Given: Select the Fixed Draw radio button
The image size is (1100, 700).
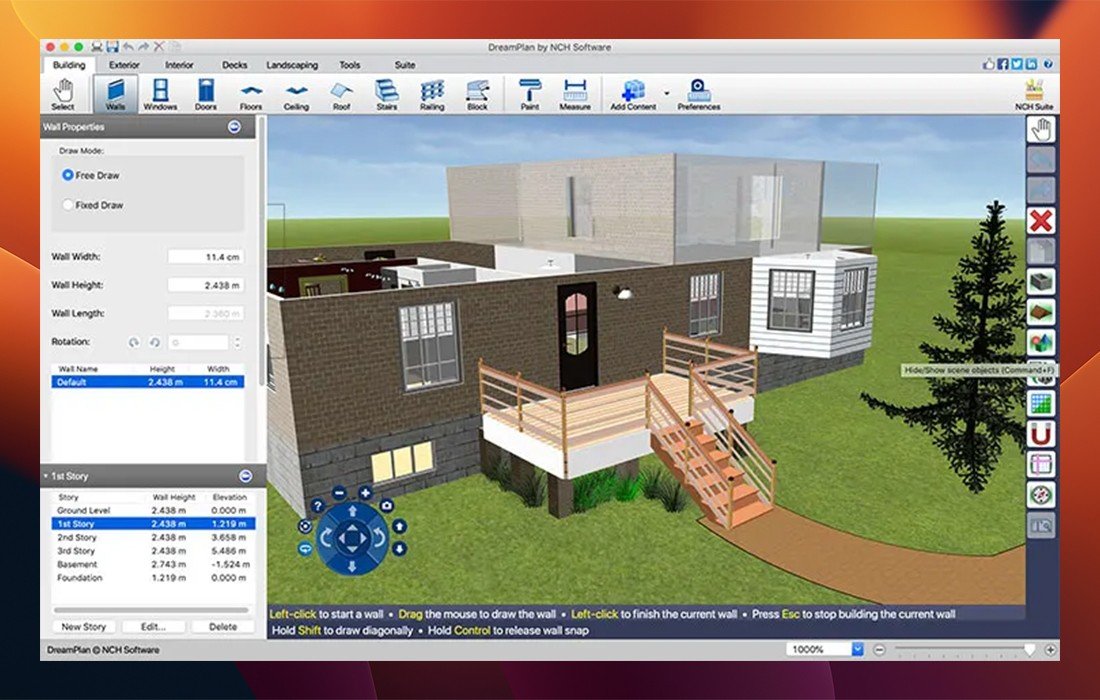Looking at the screenshot, I should (x=68, y=205).
